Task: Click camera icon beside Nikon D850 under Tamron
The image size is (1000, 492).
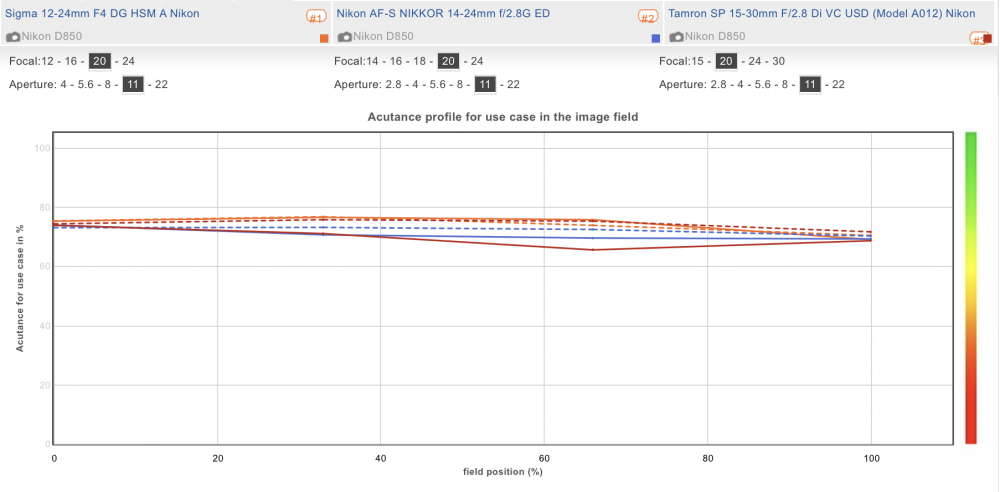Action: coord(677,37)
